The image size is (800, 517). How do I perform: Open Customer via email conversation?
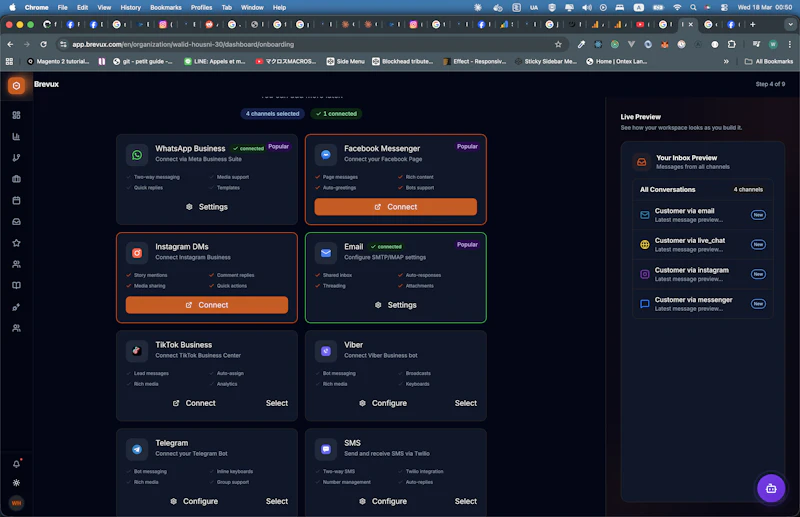[703, 215]
